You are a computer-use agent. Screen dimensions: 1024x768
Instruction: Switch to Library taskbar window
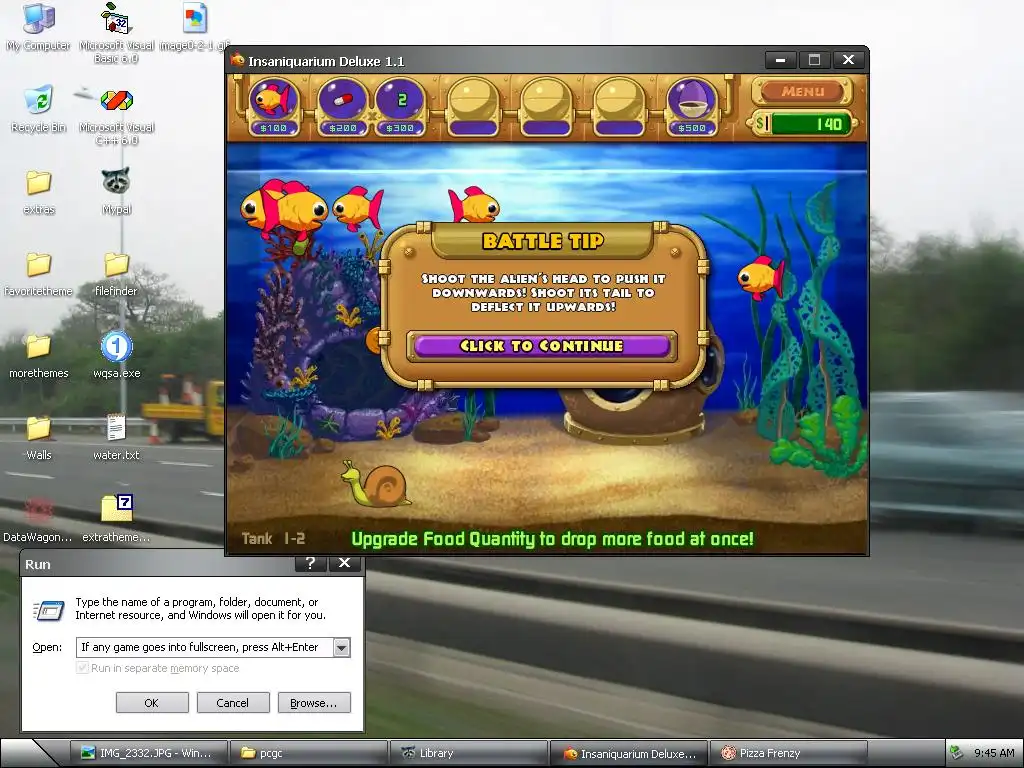click(x=469, y=753)
